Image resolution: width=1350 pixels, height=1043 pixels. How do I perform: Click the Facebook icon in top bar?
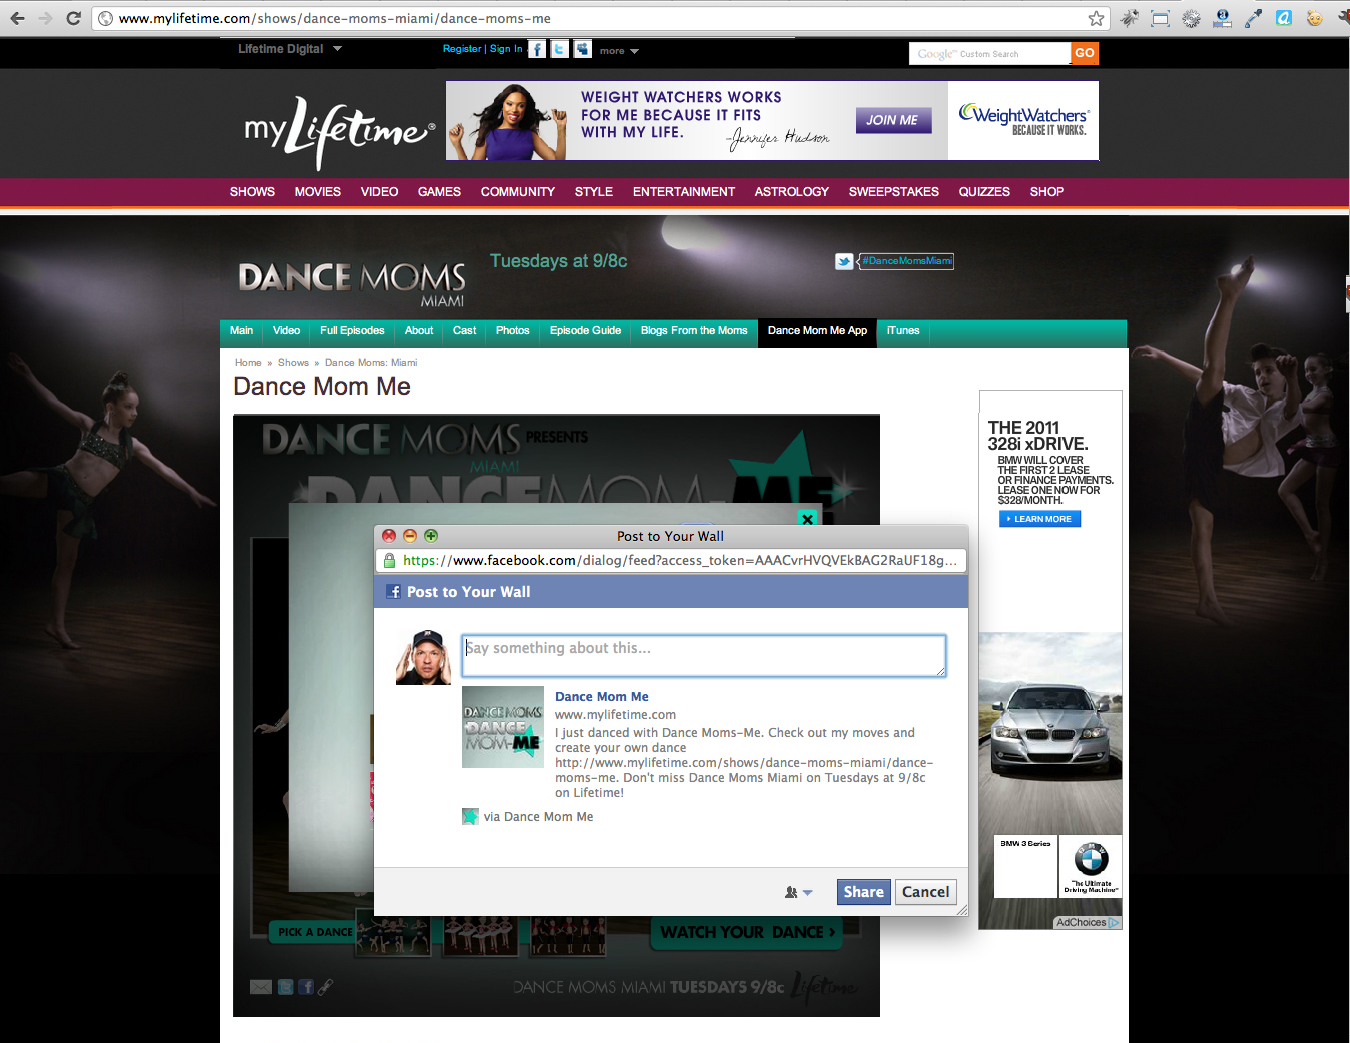537,49
